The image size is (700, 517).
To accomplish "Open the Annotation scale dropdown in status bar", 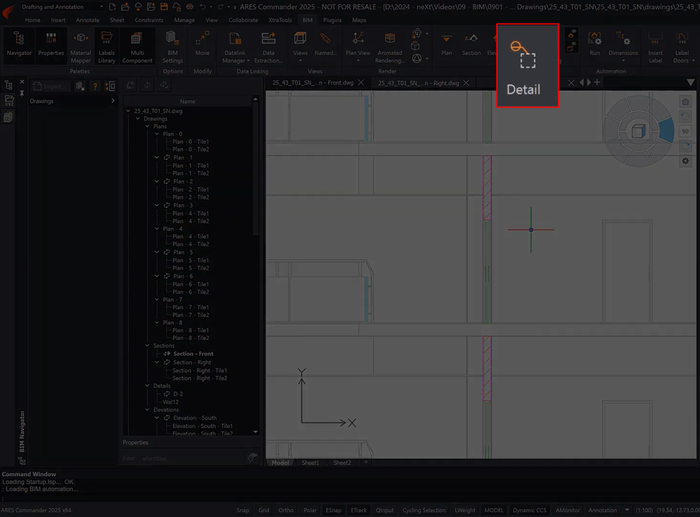I will click(626, 510).
